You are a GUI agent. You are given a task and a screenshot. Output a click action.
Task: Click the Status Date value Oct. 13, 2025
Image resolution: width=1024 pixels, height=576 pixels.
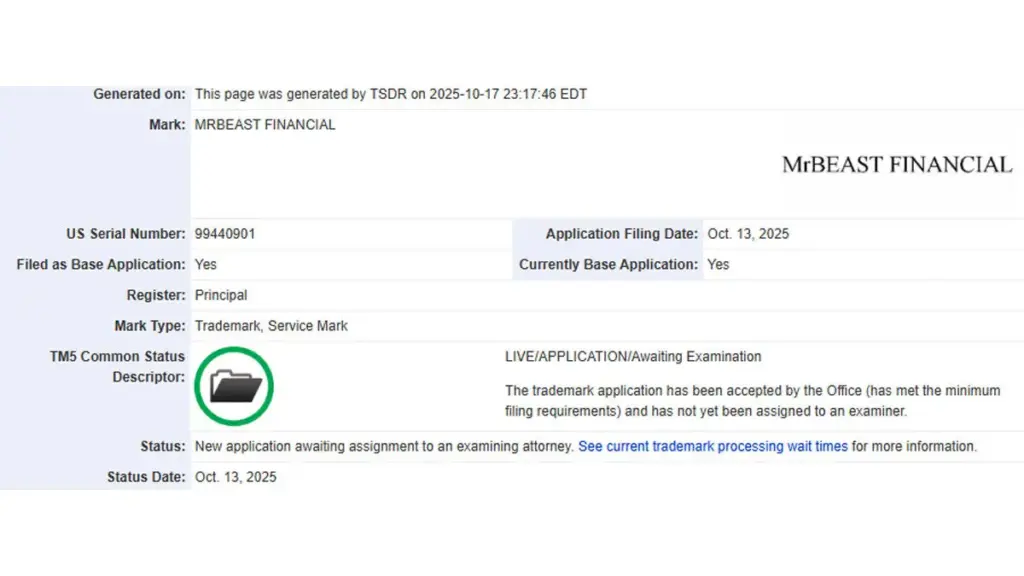pyautogui.click(x=235, y=477)
